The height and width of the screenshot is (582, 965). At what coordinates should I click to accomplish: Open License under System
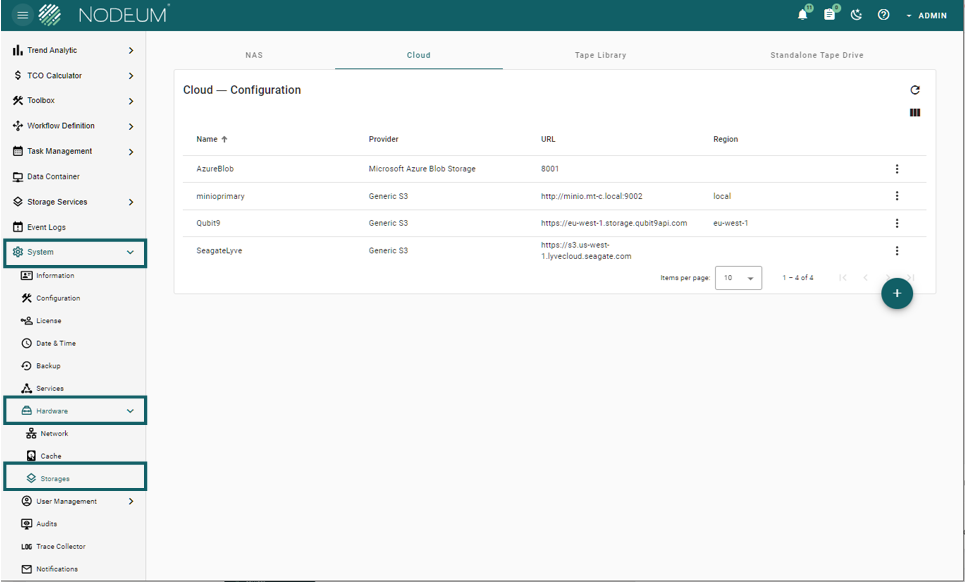[49, 321]
